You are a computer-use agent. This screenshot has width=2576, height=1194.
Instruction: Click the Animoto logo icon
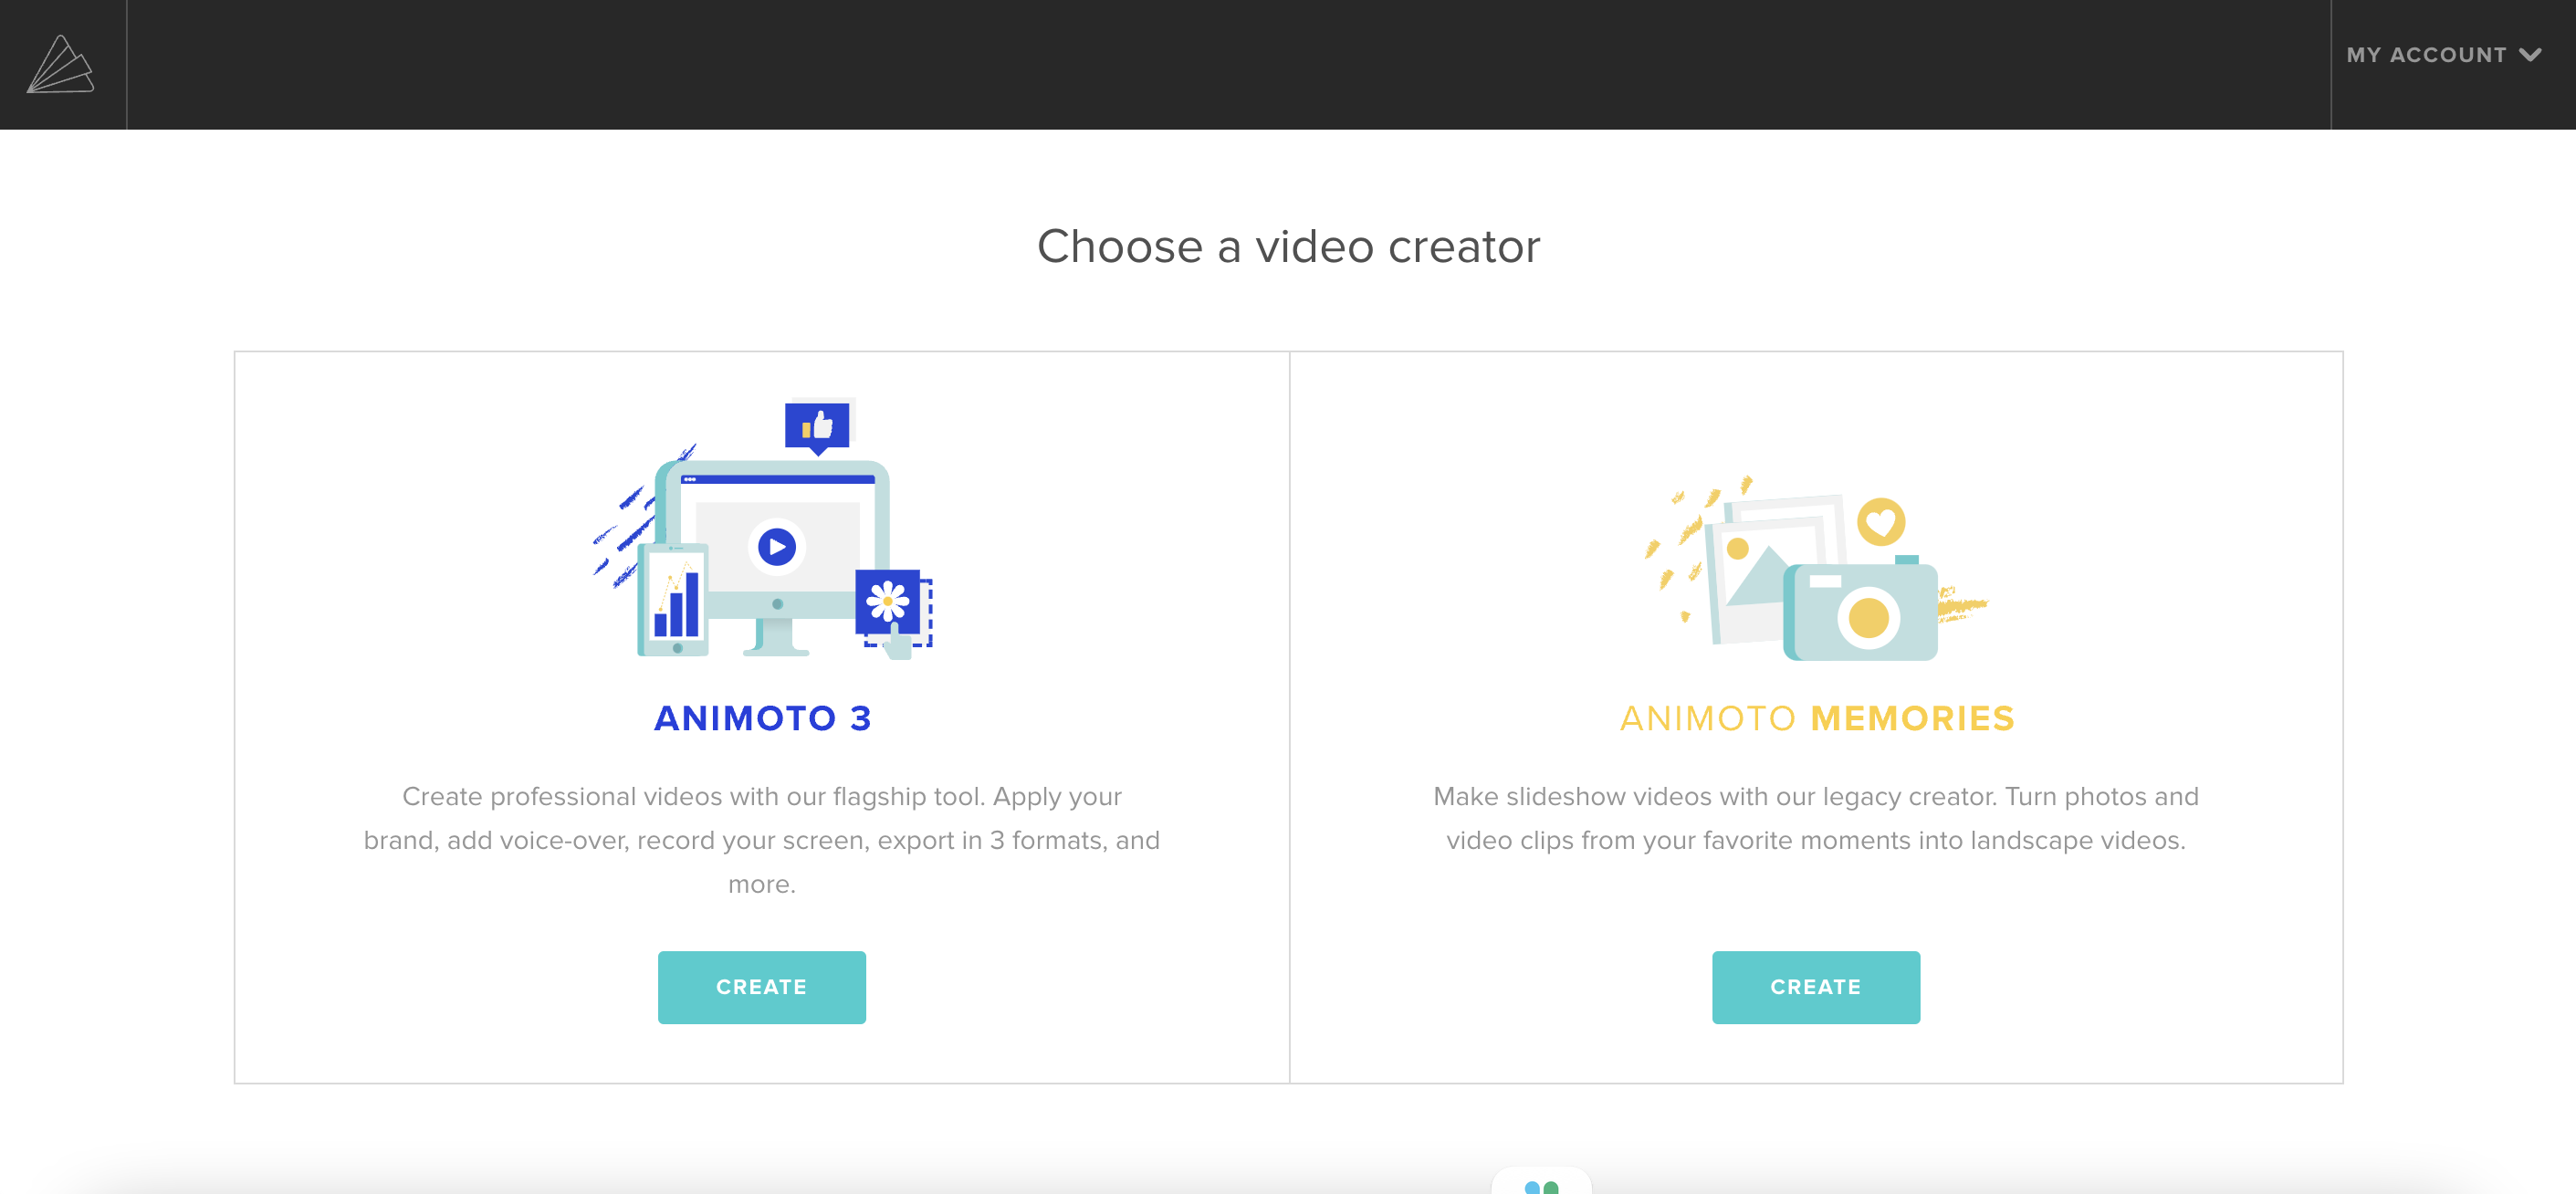click(x=60, y=64)
